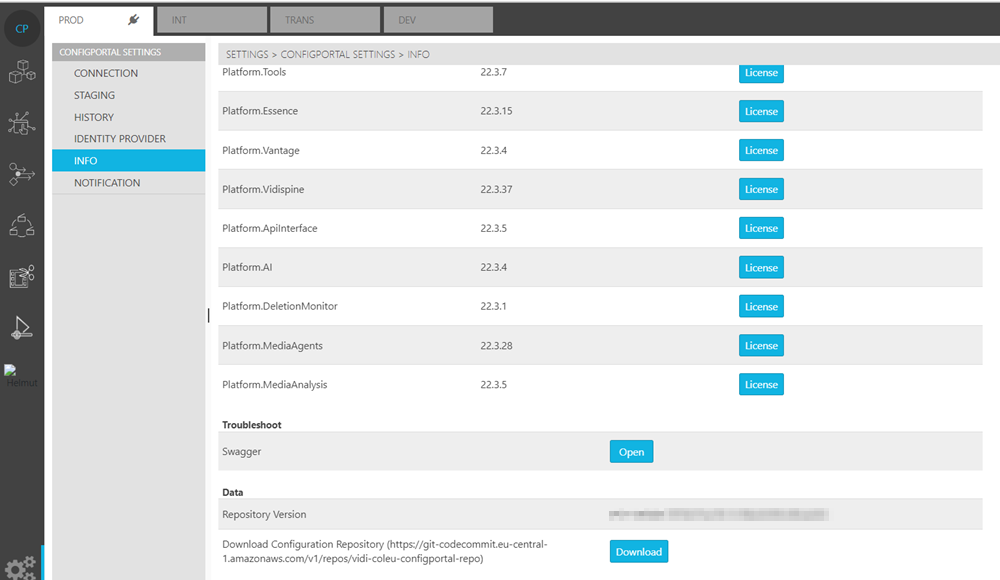Select the DEV environment tab
The width and height of the screenshot is (1000, 580).
[439, 20]
